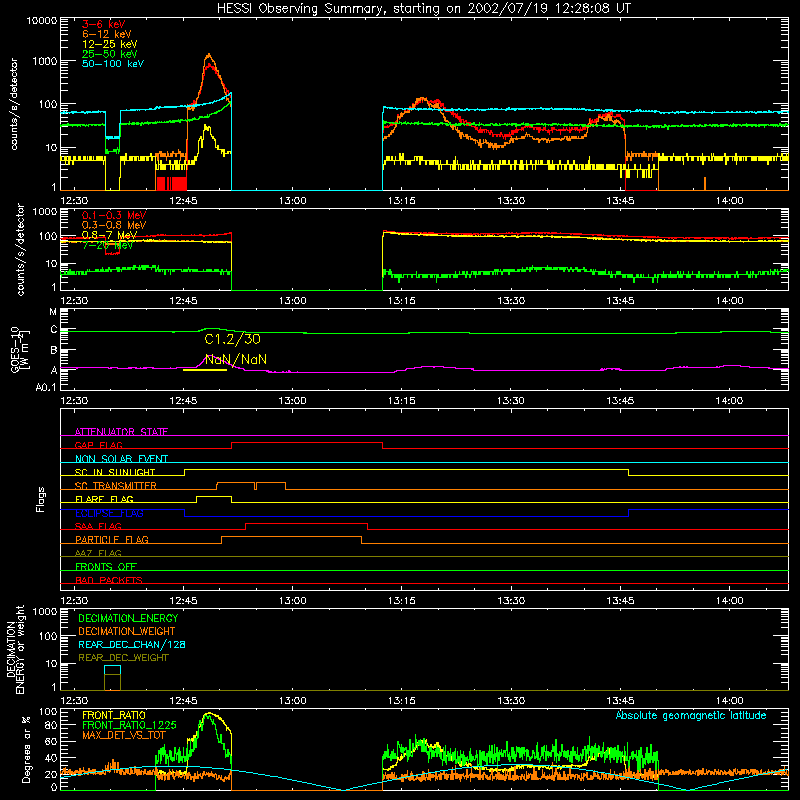Click the A0.1 tick label on the GOES axis

[x=46, y=388]
